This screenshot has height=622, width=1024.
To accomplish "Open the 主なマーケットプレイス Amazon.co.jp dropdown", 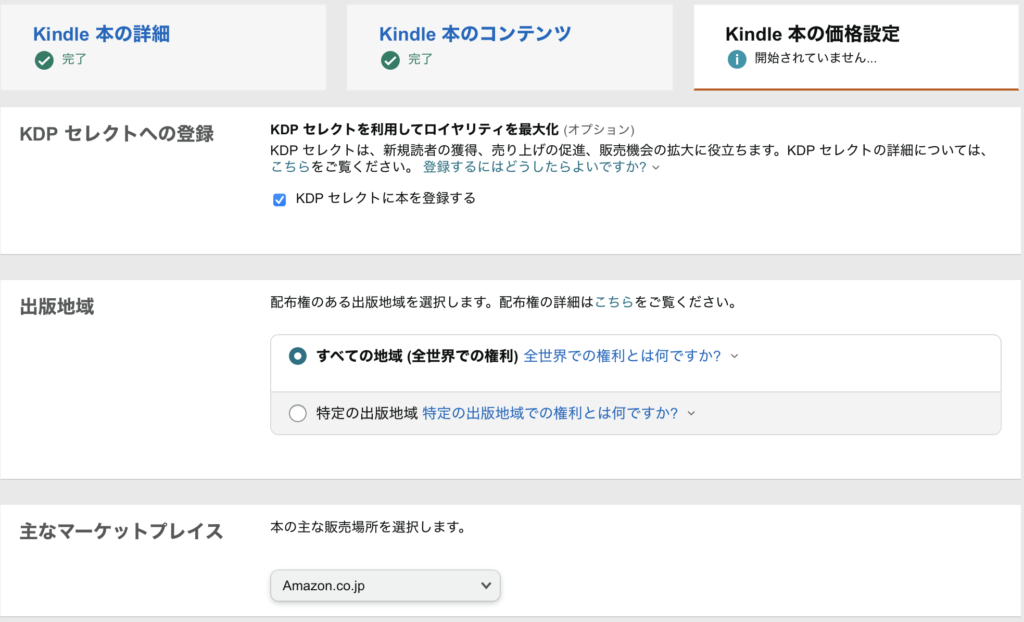I will click(x=385, y=585).
